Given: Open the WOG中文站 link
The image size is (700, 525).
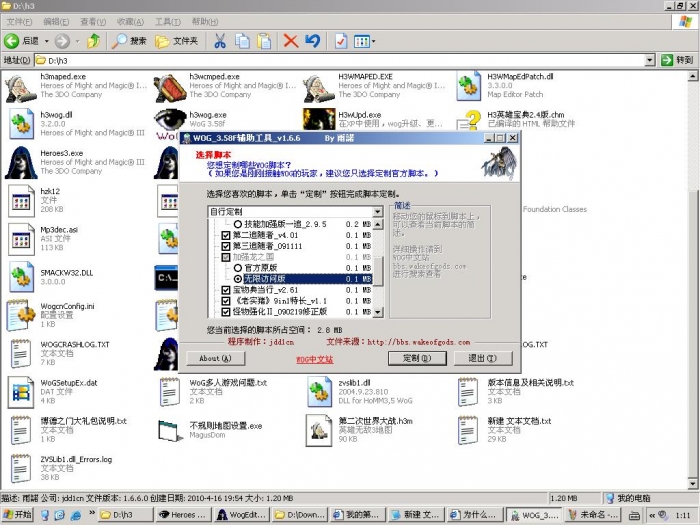Looking at the screenshot, I should click(x=315, y=359).
